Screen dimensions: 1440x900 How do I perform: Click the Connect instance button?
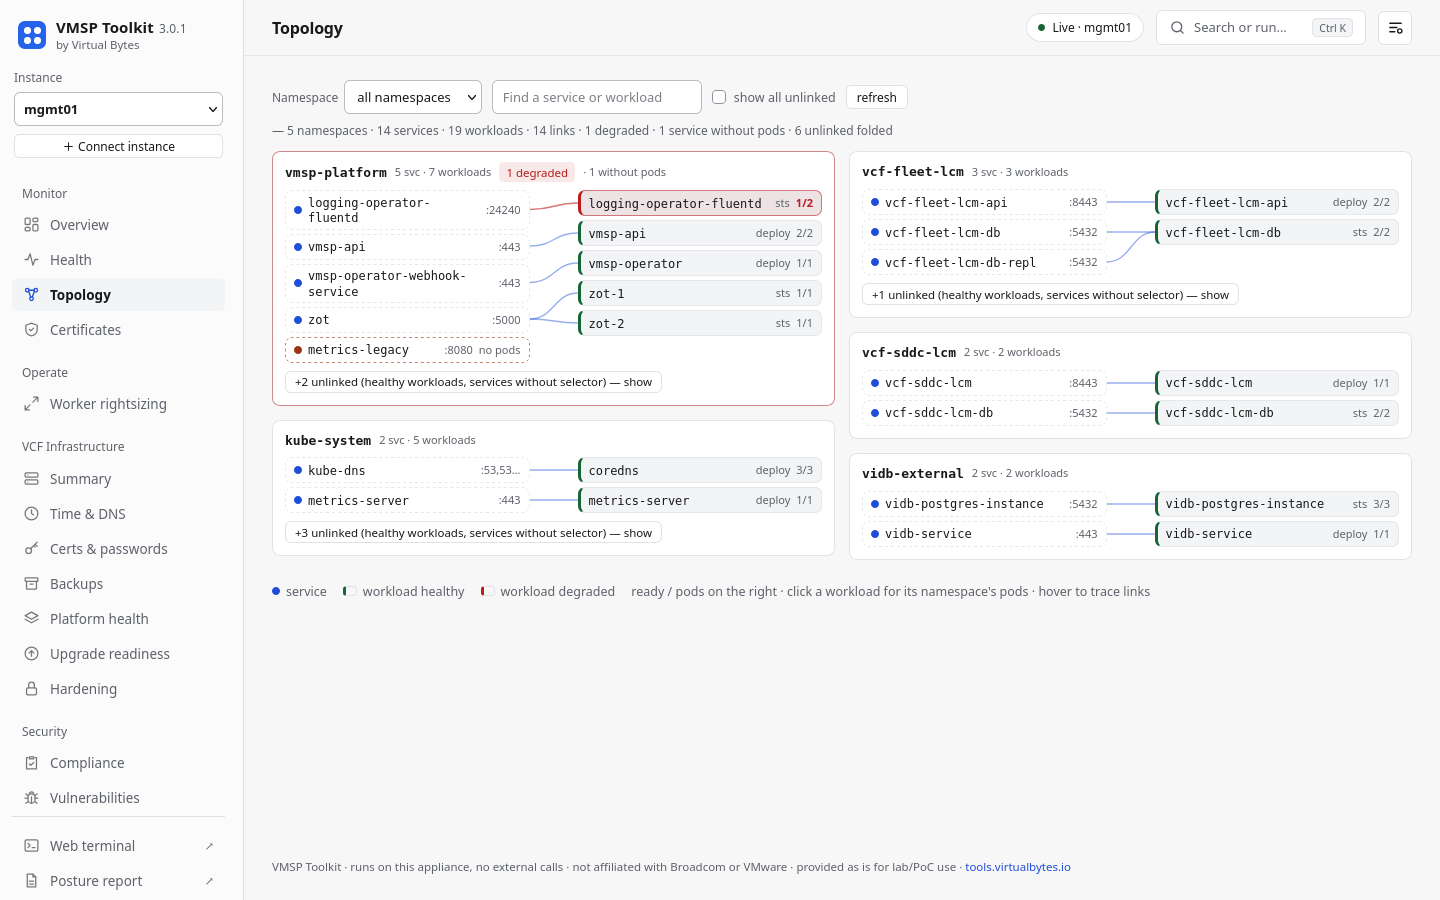[x=118, y=146]
